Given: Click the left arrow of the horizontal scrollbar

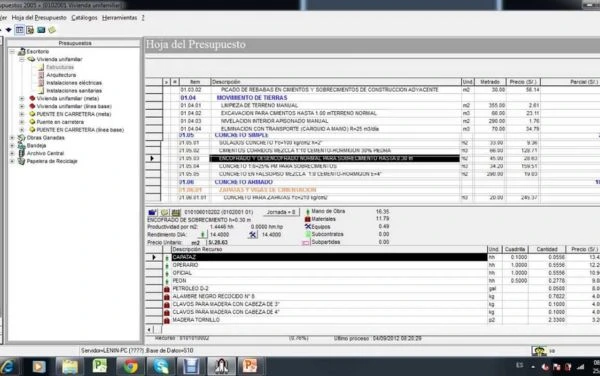Looking at the screenshot, I should click(x=149, y=329).
